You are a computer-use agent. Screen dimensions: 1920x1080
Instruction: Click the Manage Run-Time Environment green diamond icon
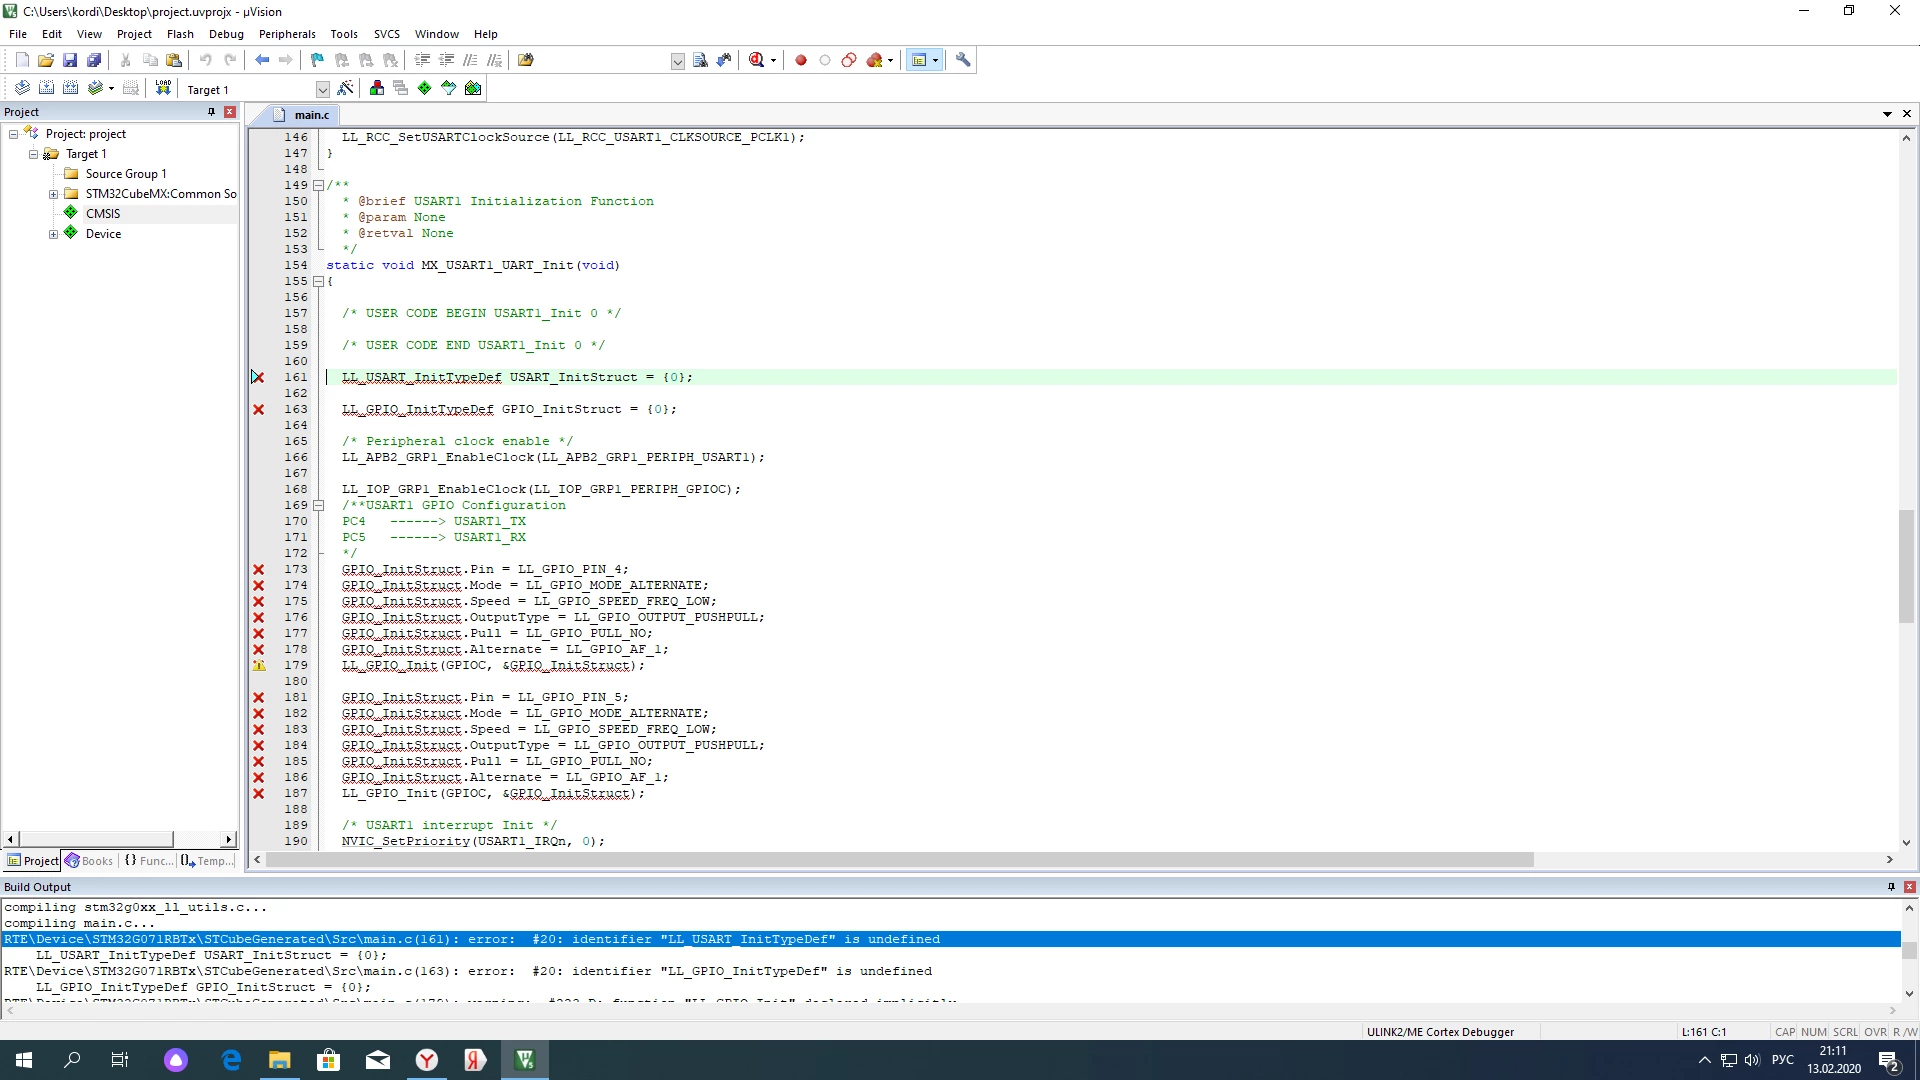pos(425,88)
